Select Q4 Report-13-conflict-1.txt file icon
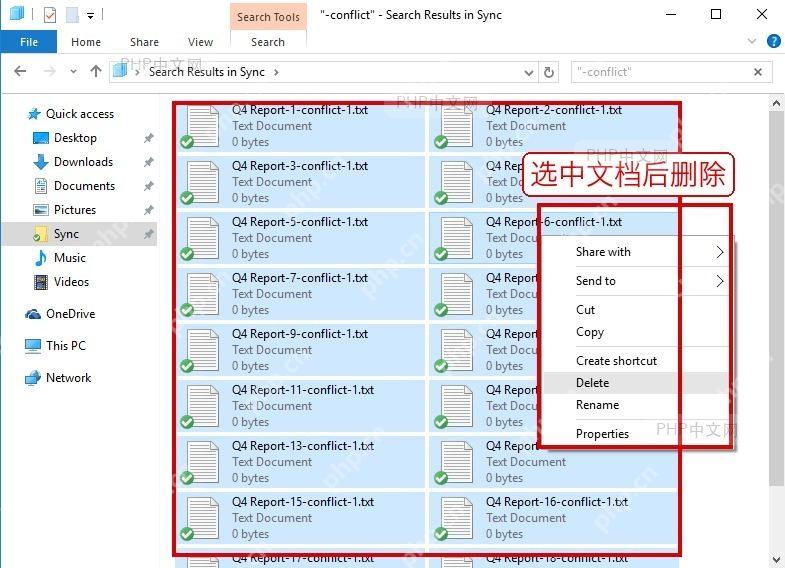Viewport: 785px width, 568px height. [201, 463]
